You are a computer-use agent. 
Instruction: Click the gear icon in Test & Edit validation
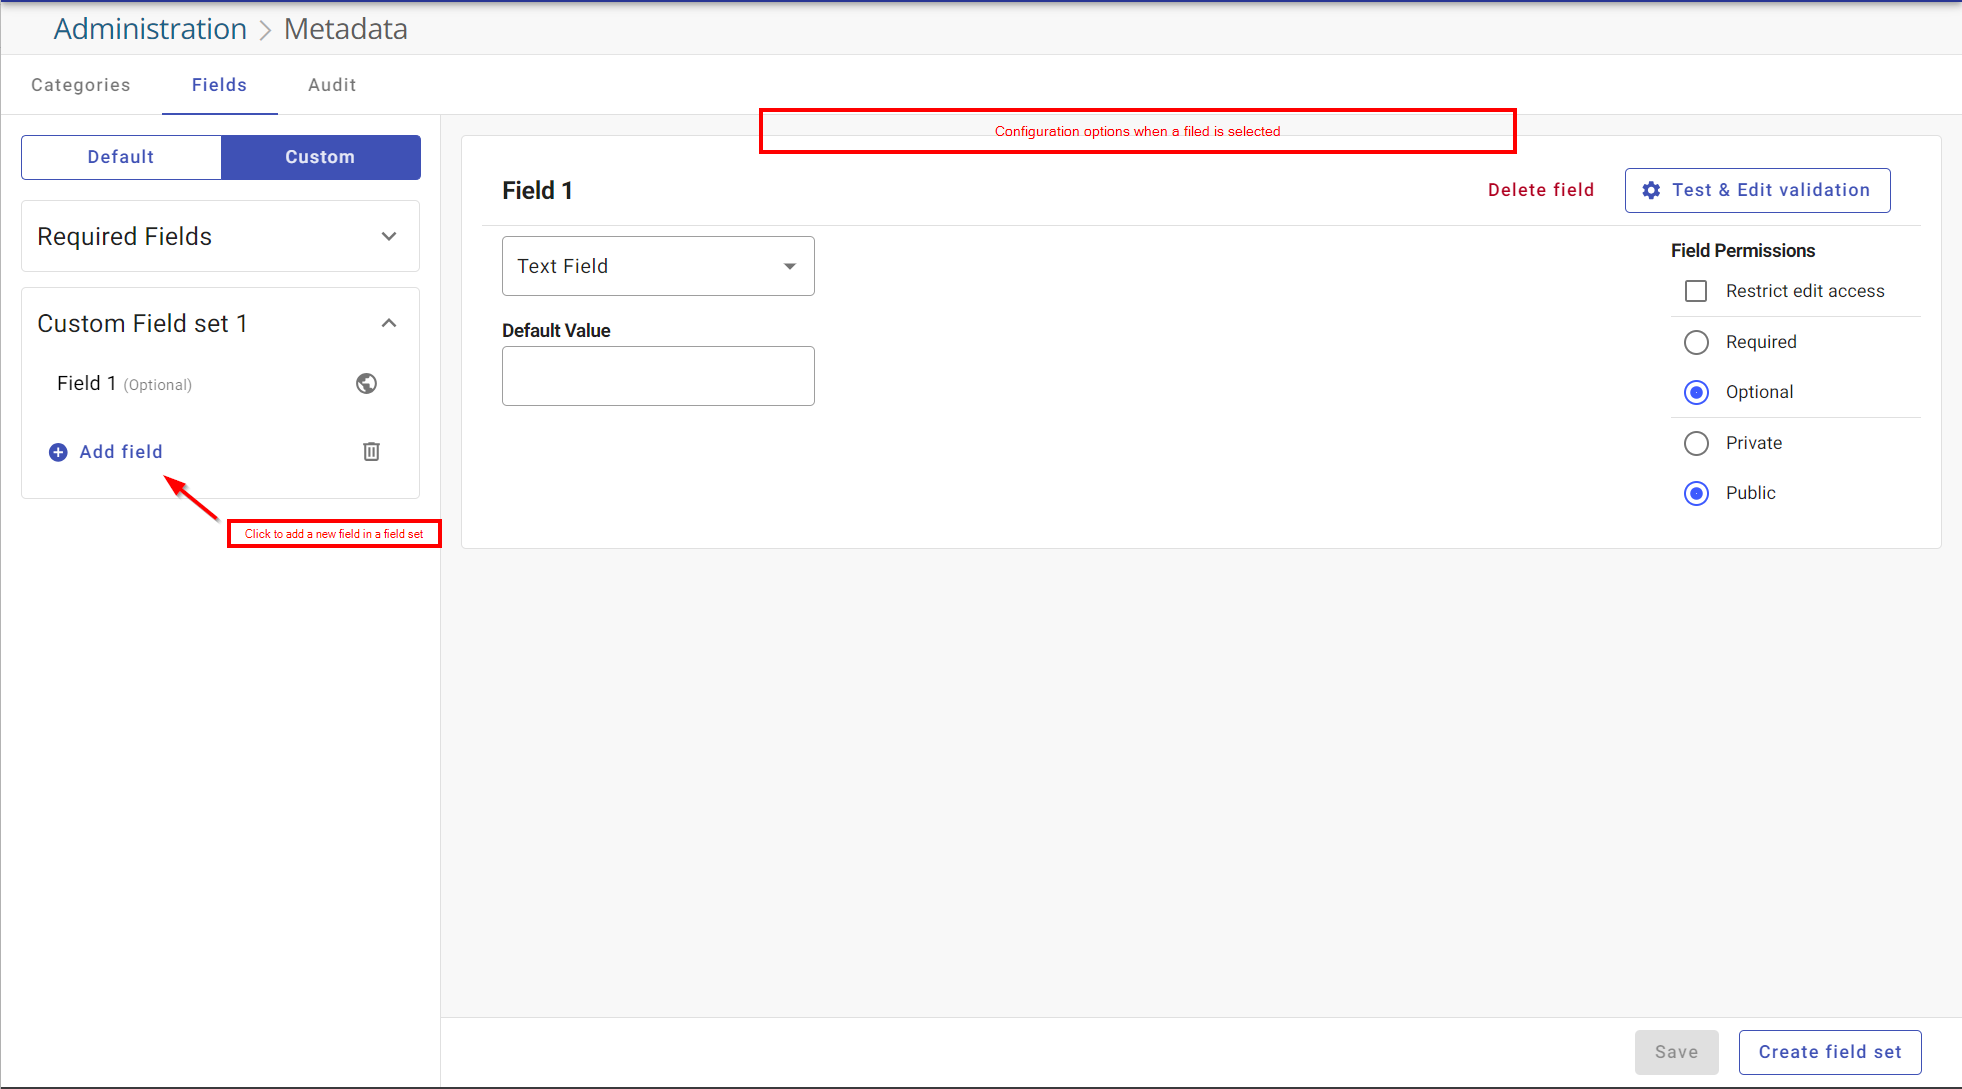1651,190
